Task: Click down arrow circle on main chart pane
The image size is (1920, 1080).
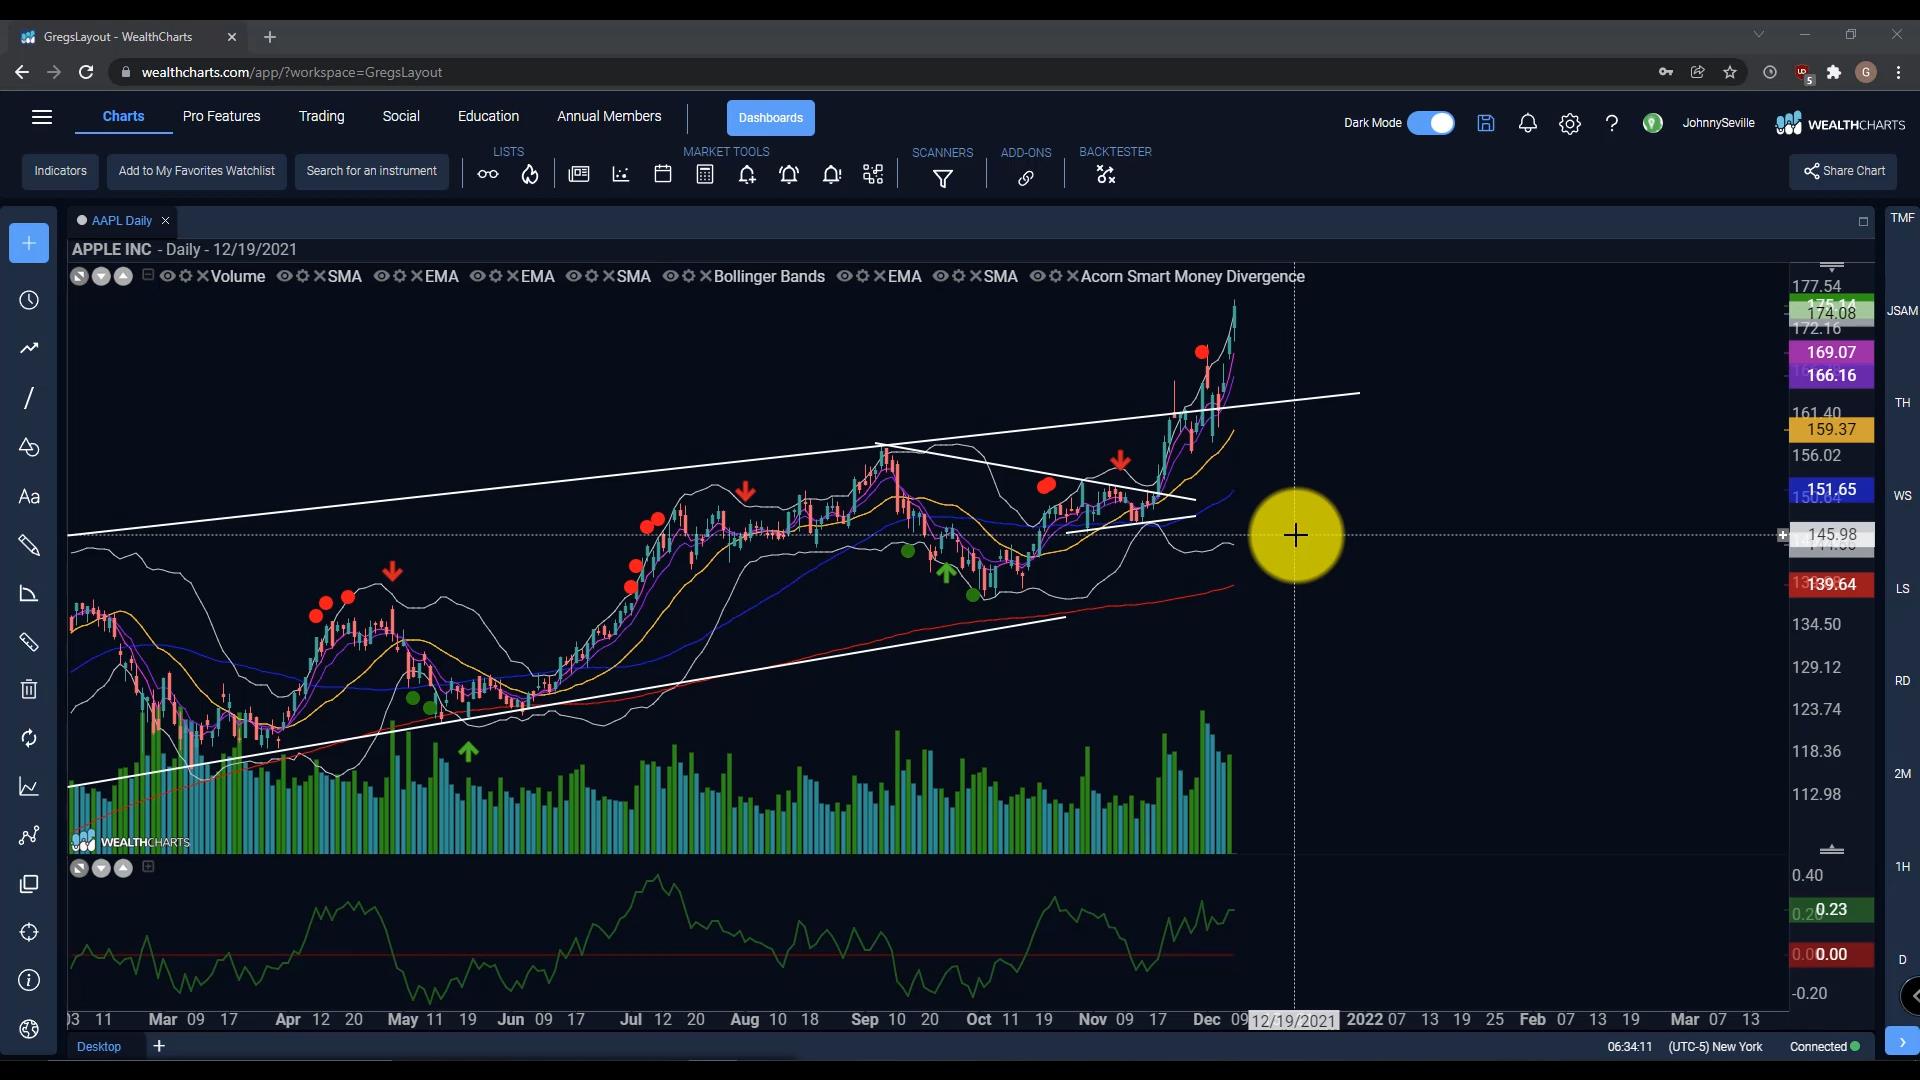Action: (101, 276)
